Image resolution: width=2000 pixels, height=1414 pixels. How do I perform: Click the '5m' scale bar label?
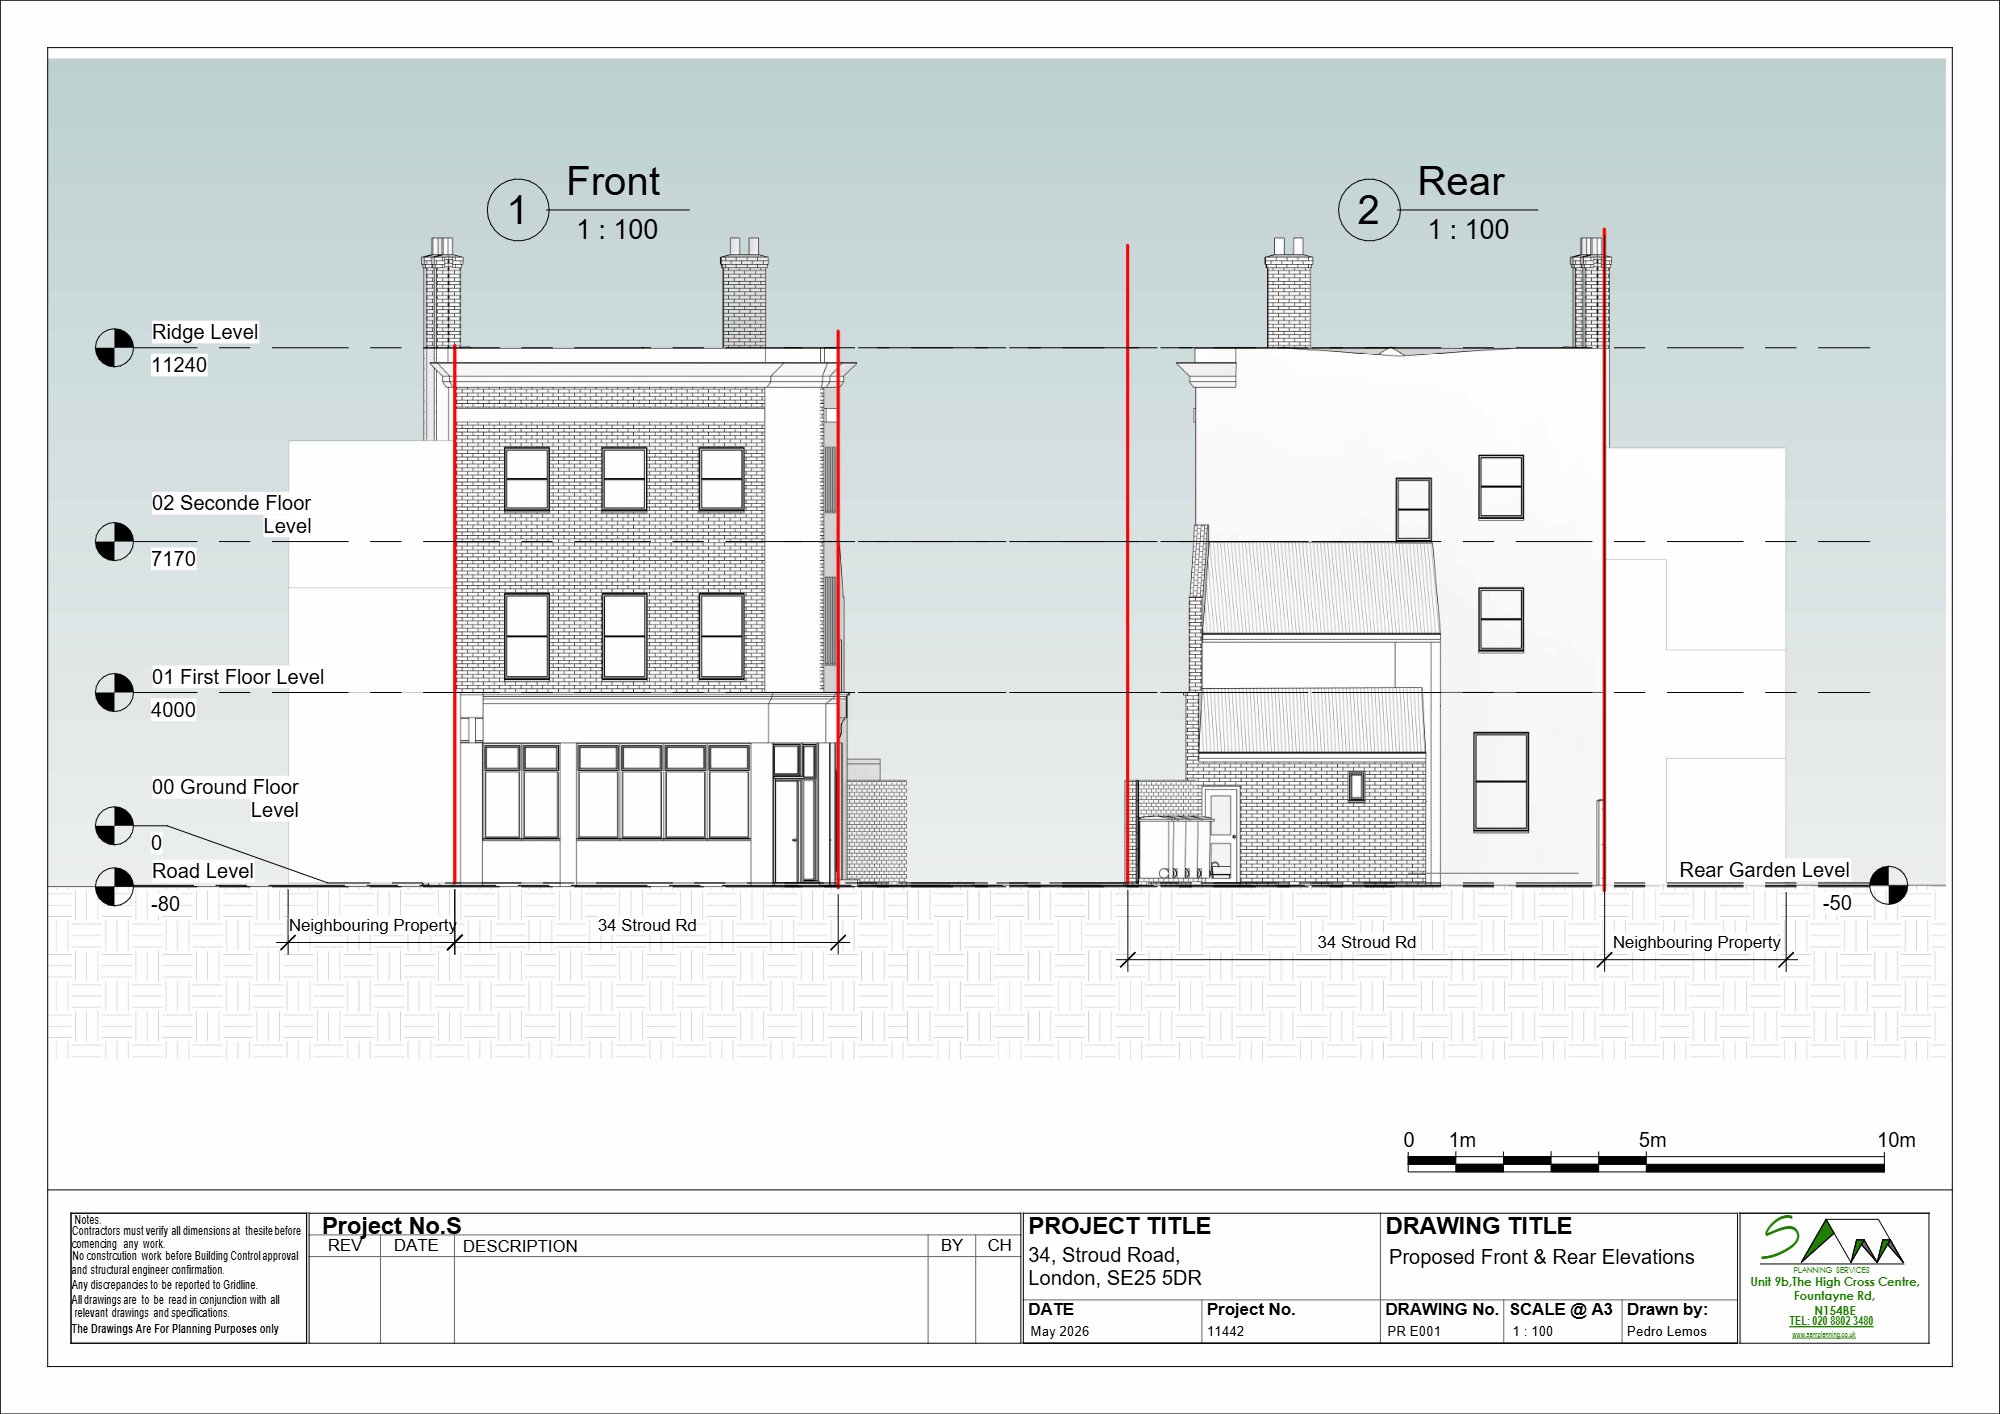(x=1652, y=1141)
